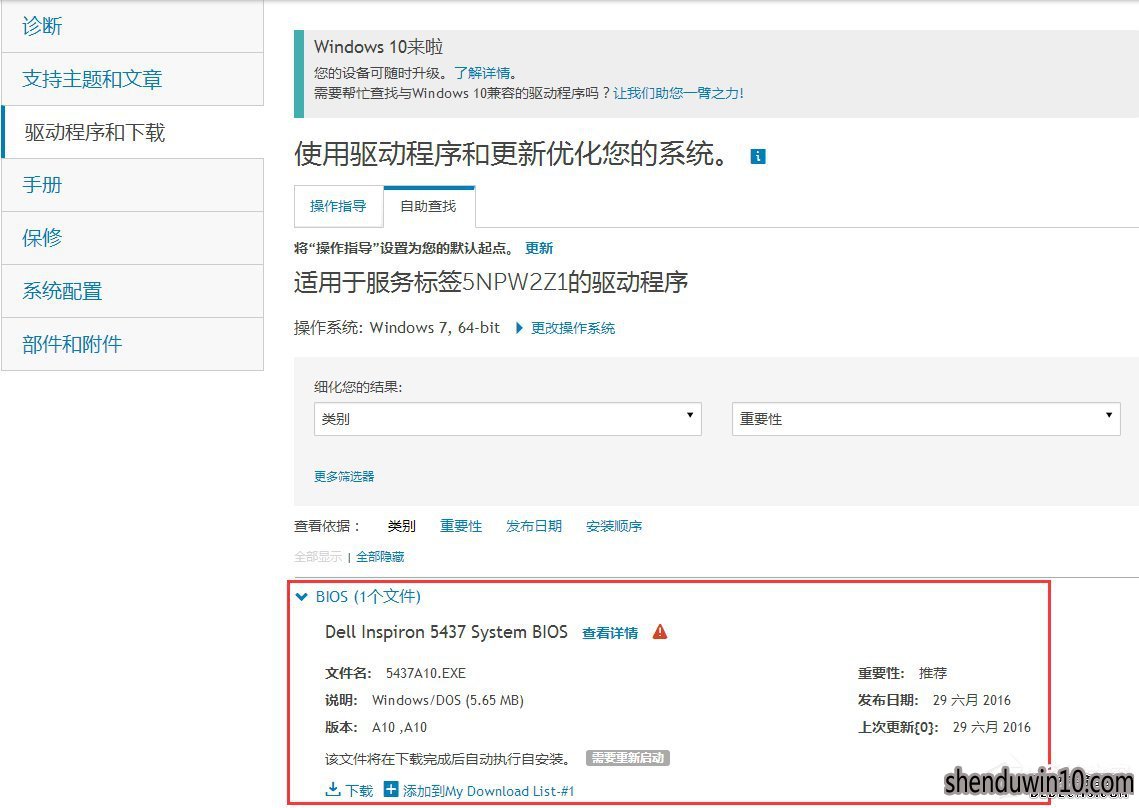Image resolution: width=1139 pixels, height=808 pixels.
Task: Open the 类别 dropdown
Action: pos(508,419)
